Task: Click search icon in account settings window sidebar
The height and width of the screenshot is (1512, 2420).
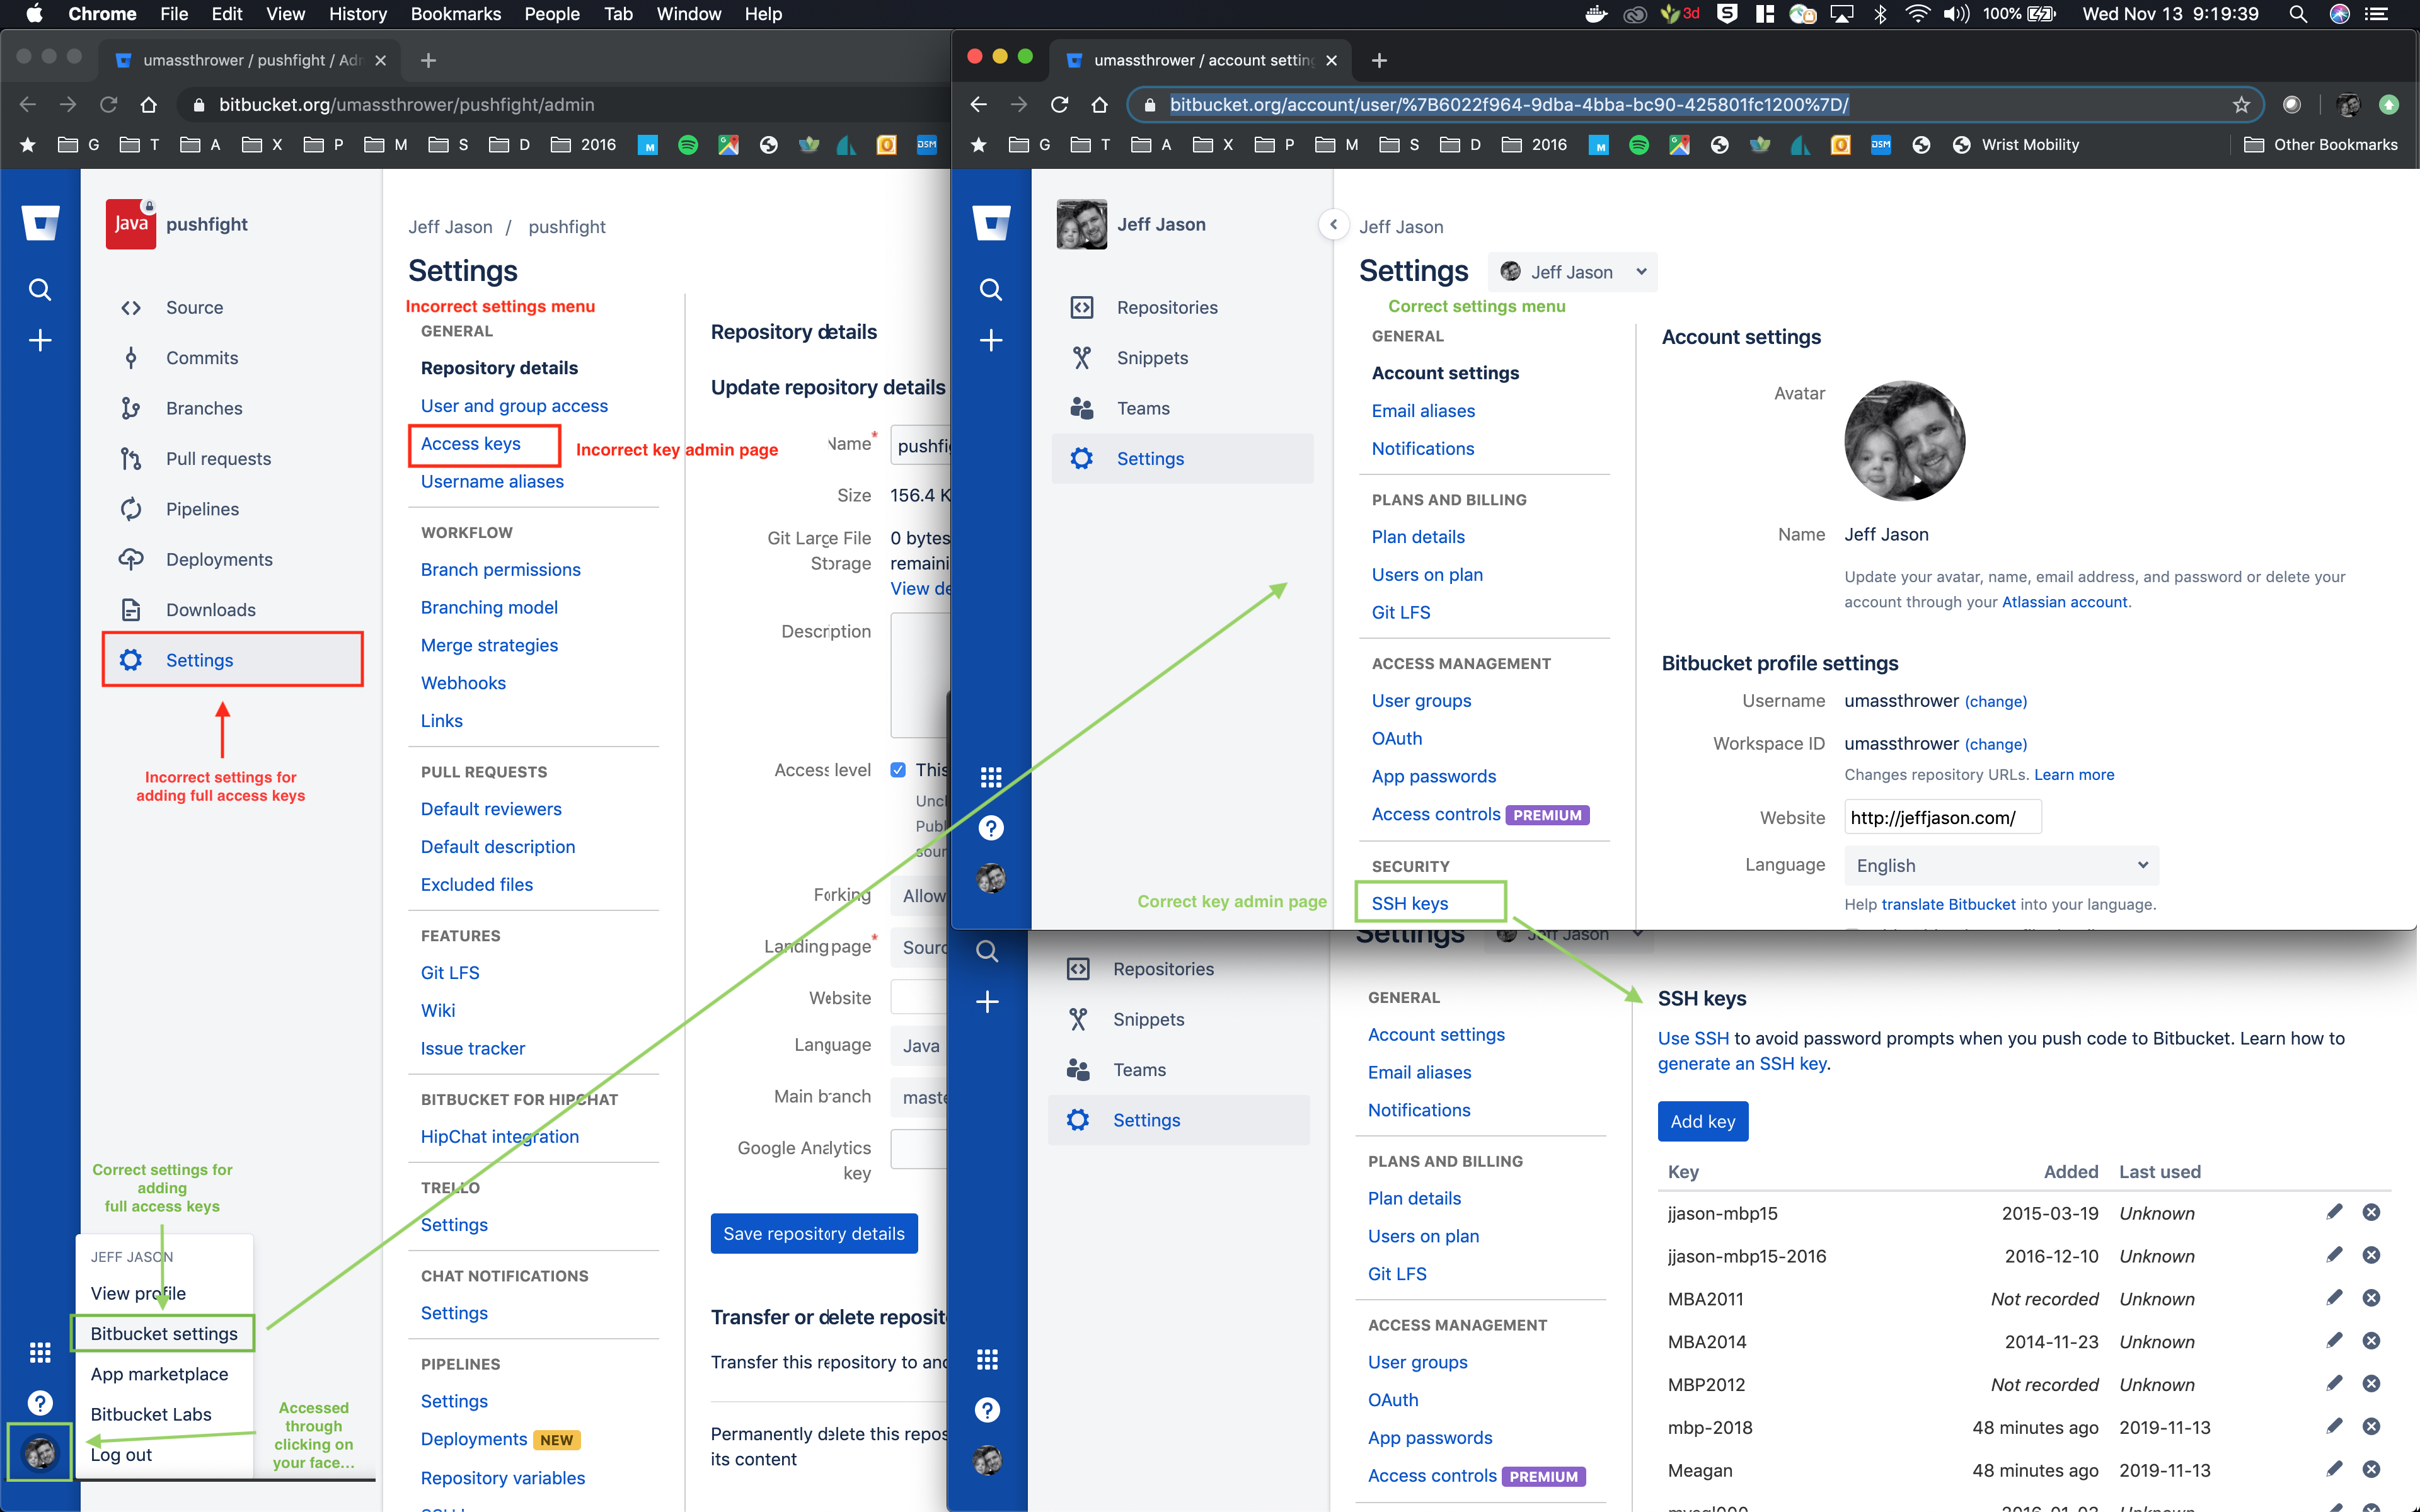Action: coord(991,290)
